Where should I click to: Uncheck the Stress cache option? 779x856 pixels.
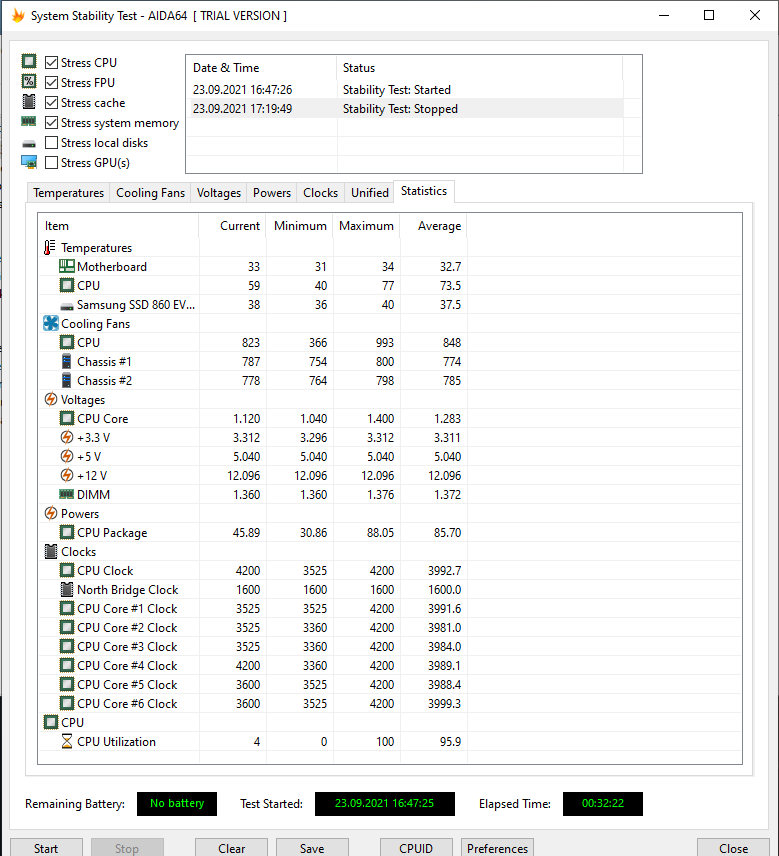51,103
